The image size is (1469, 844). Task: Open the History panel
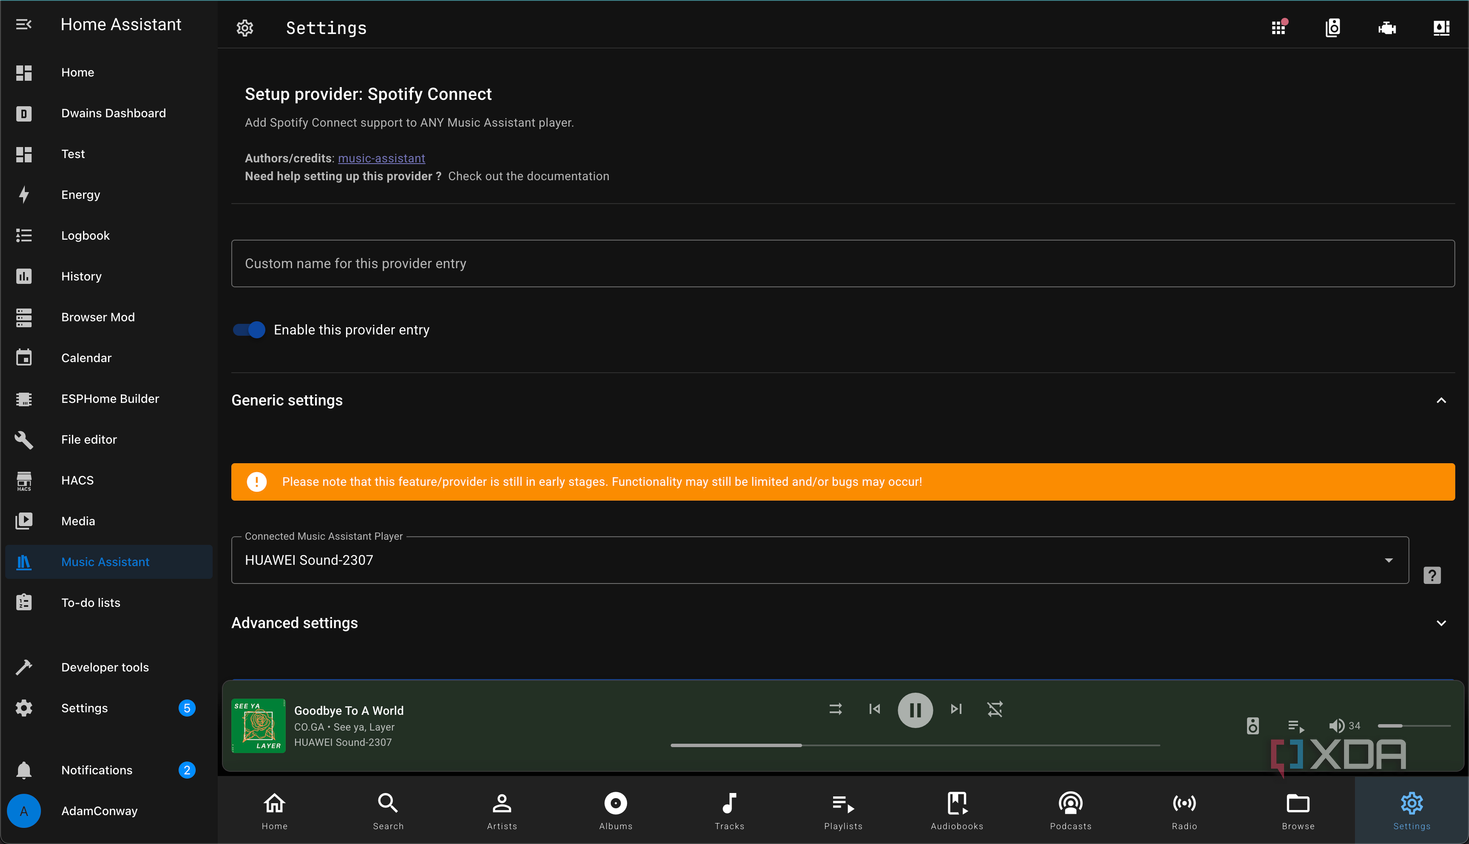[x=109, y=276]
